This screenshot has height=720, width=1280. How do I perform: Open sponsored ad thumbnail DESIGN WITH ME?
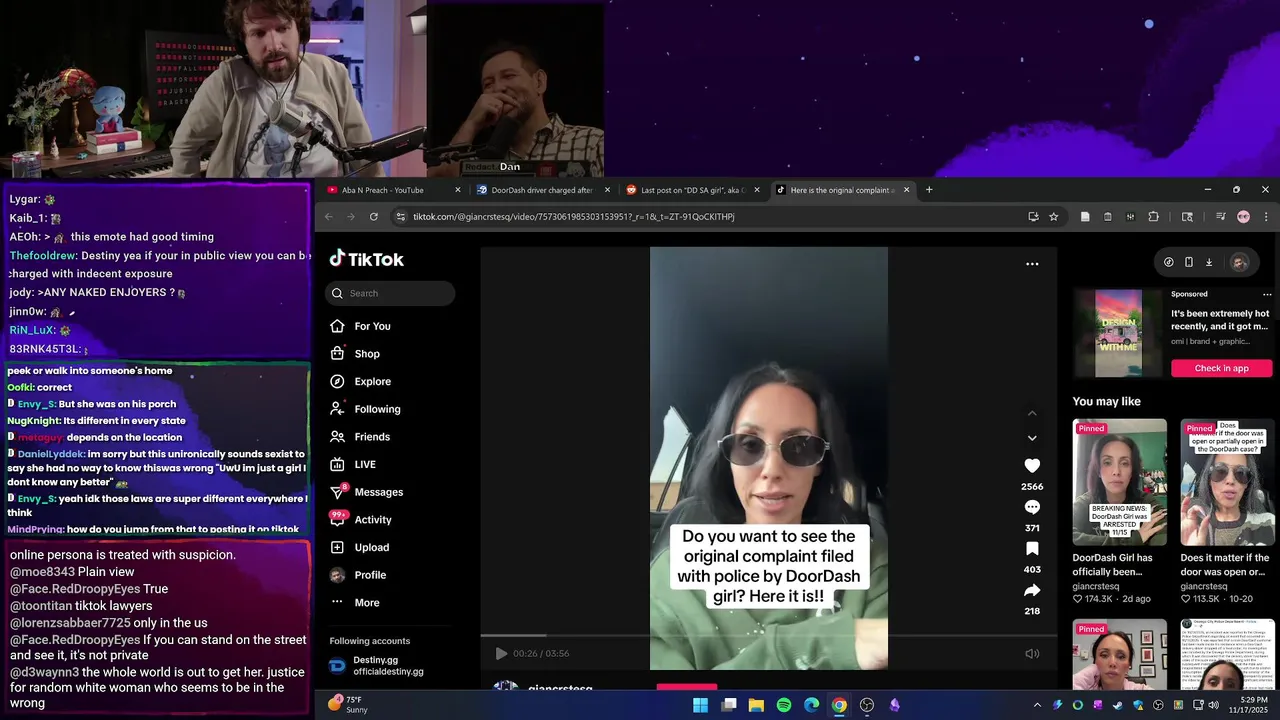coord(1118,333)
